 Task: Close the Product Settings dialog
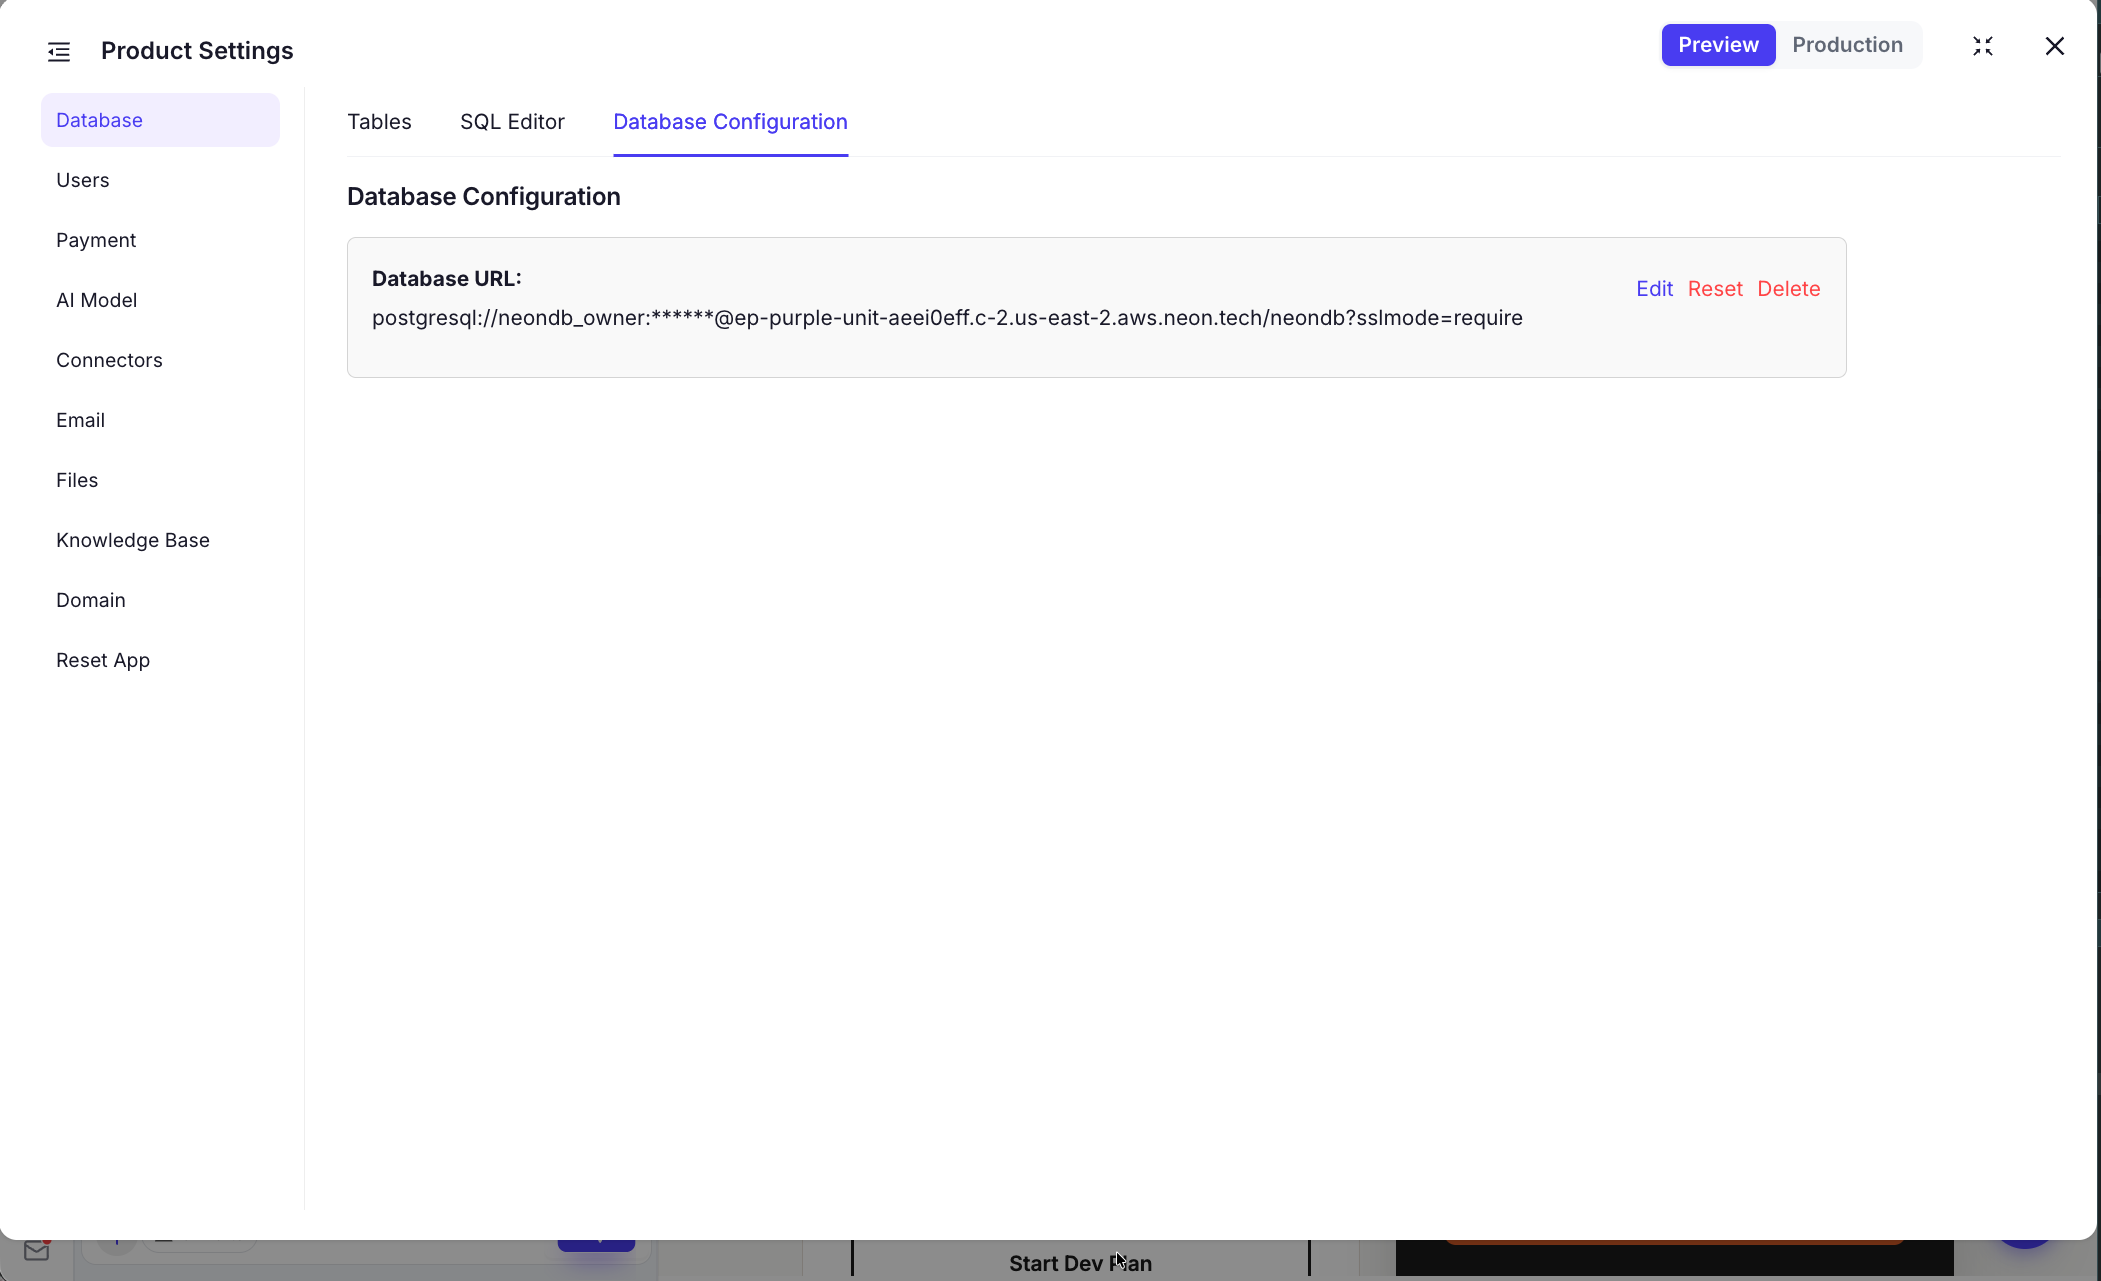(2054, 46)
